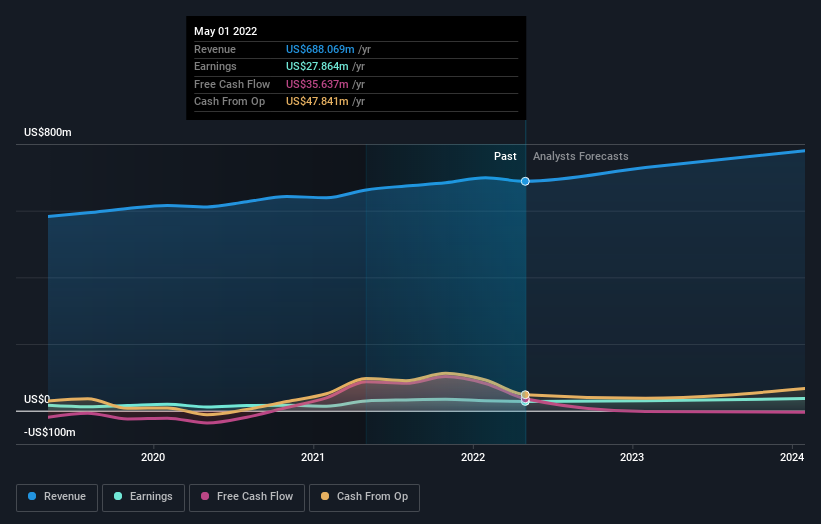Click the US$800m y-axis label
This screenshot has width=821, height=524.
[48, 132]
